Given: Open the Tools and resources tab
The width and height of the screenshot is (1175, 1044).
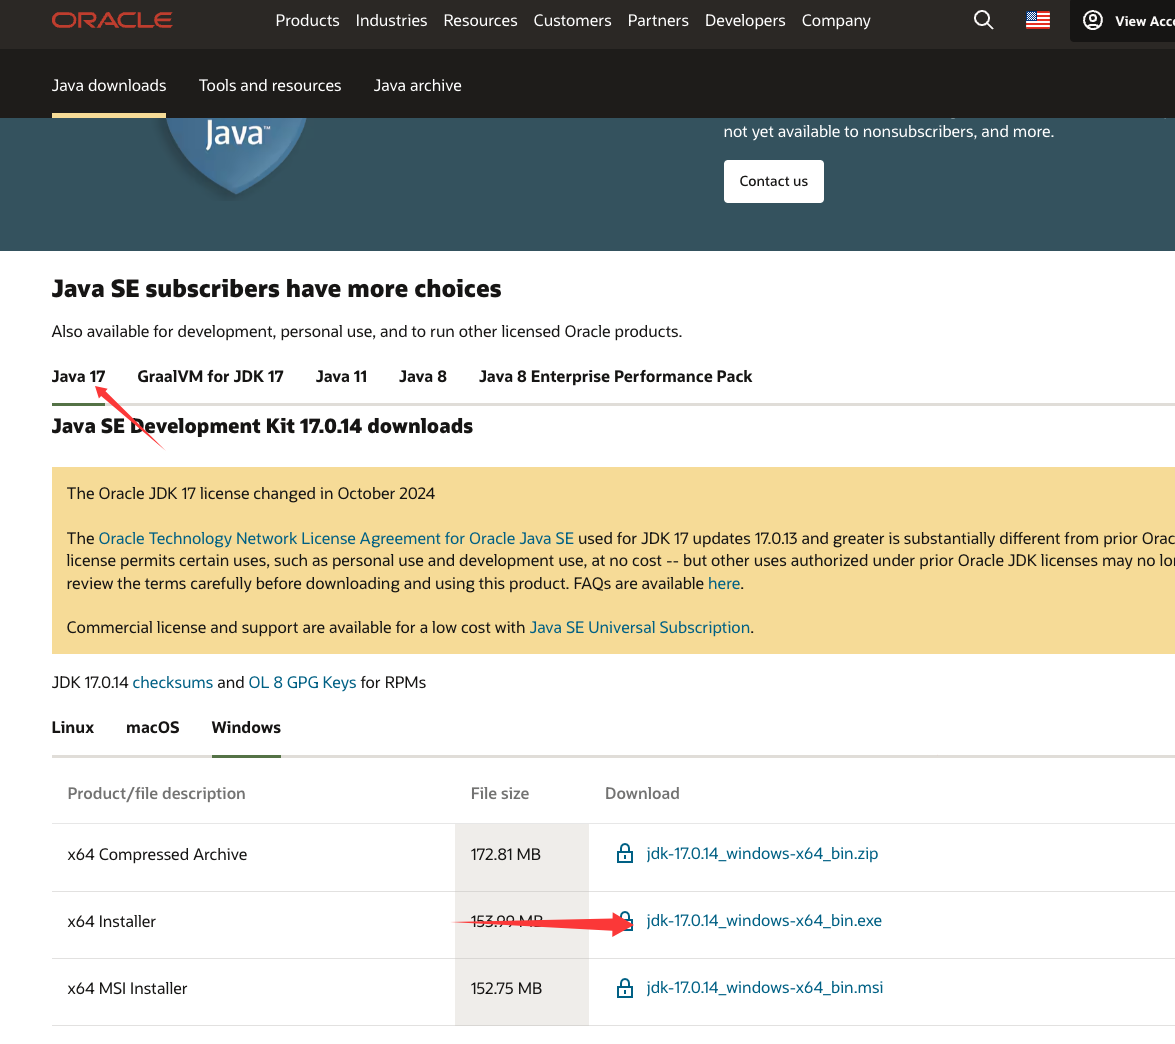Looking at the screenshot, I should click(x=270, y=86).
